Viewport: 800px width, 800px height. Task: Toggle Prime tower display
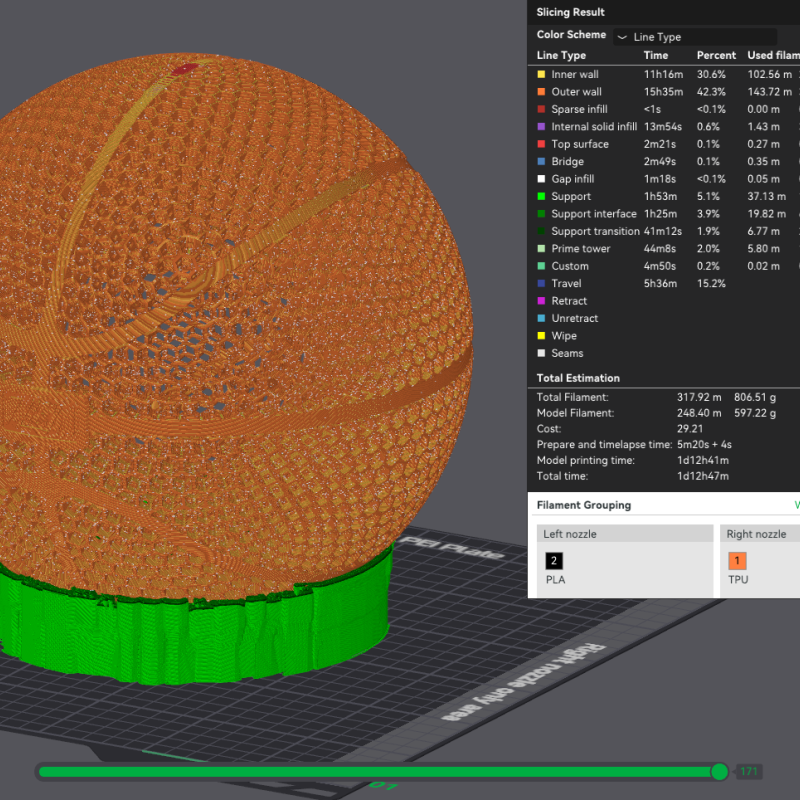point(580,249)
